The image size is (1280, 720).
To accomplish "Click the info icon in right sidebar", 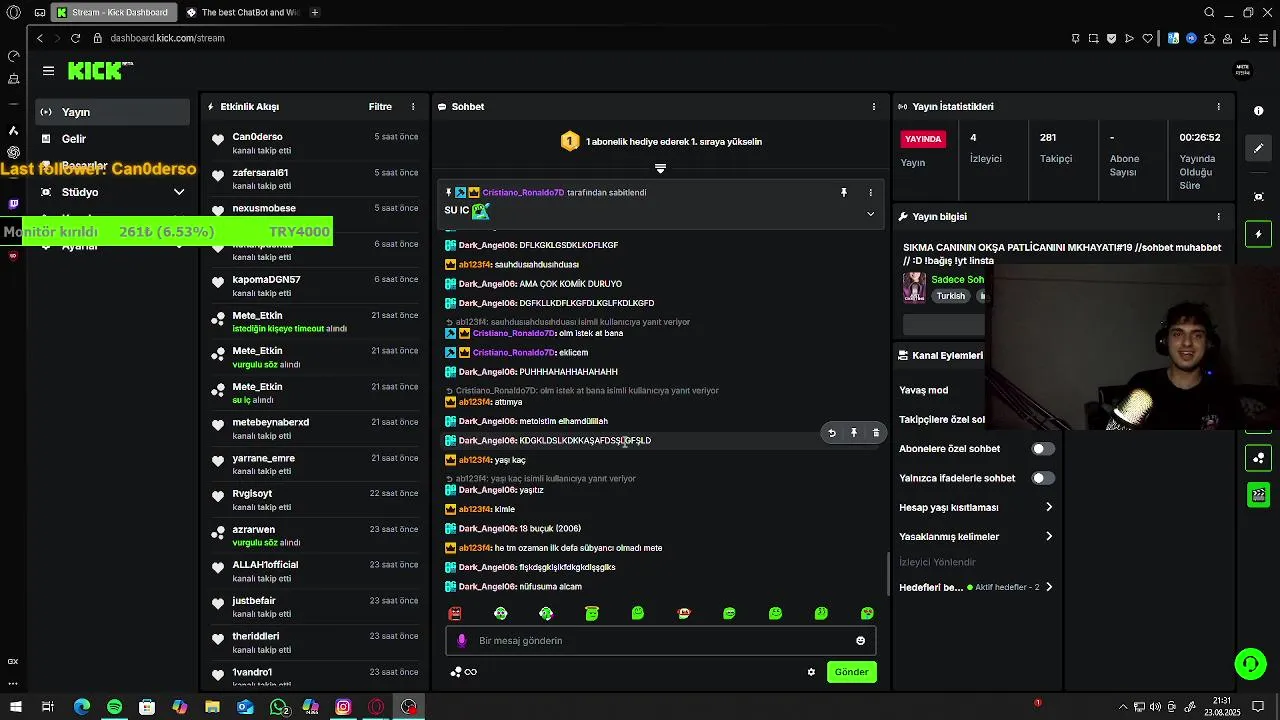I will [x=1259, y=111].
